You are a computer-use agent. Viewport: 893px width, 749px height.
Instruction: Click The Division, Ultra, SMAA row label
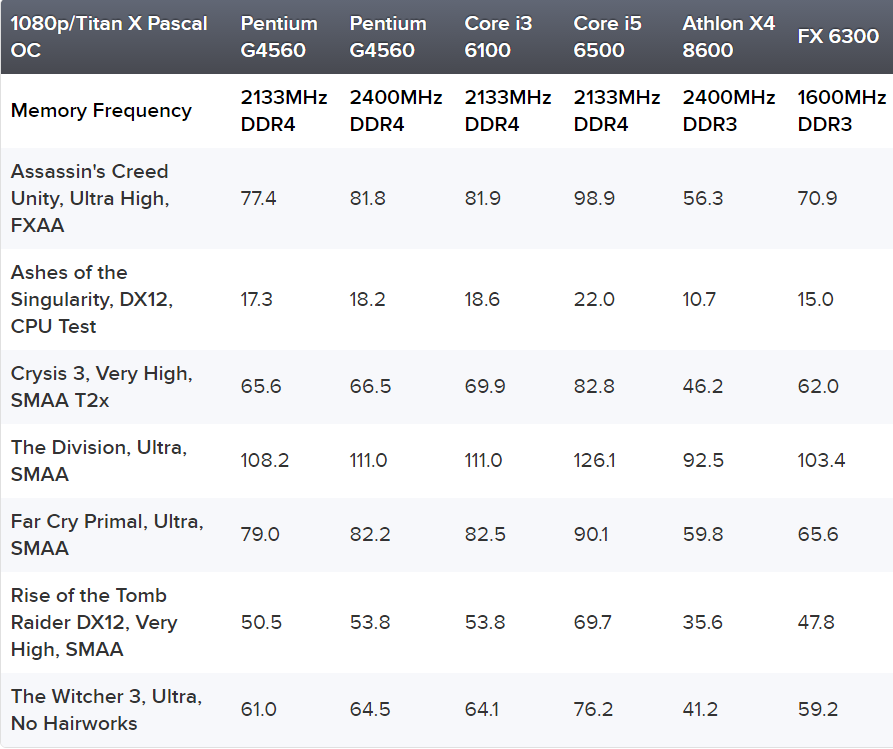pyautogui.click(x=98, y=460)
